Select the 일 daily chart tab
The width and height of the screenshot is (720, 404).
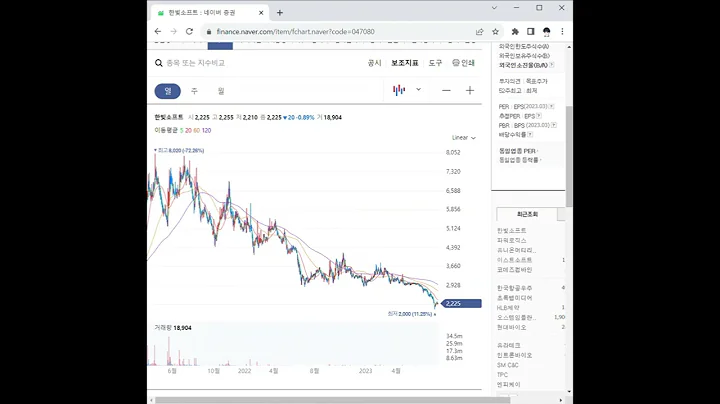(x=168, y=91)
